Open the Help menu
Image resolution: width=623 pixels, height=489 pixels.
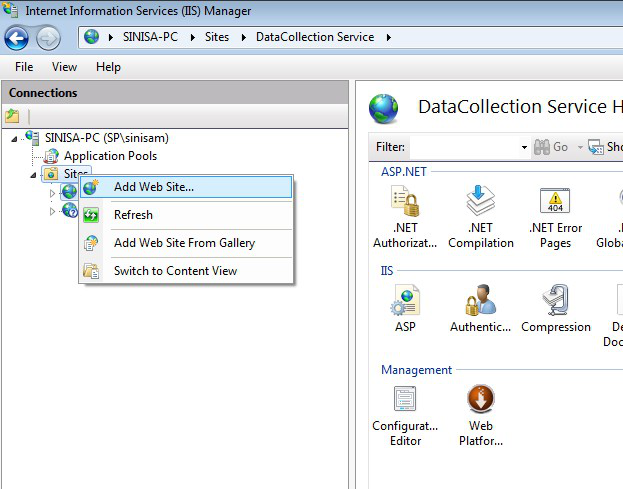coord(108,67)
